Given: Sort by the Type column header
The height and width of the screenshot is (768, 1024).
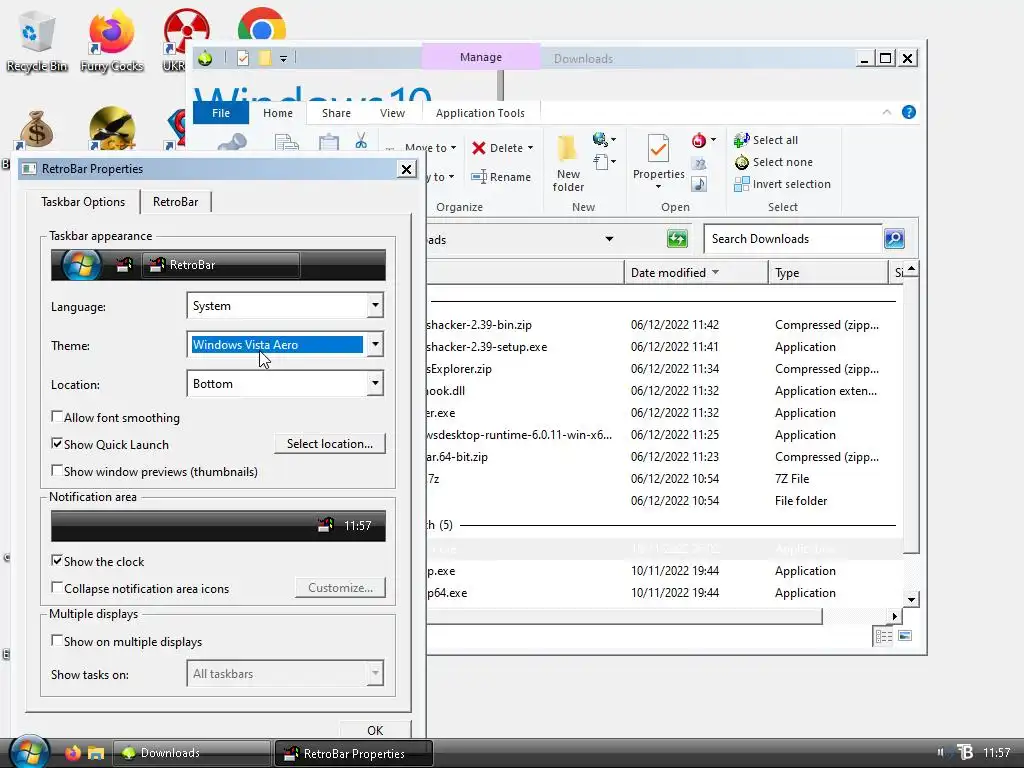Looking at the screenshot, I should (827, 272).
